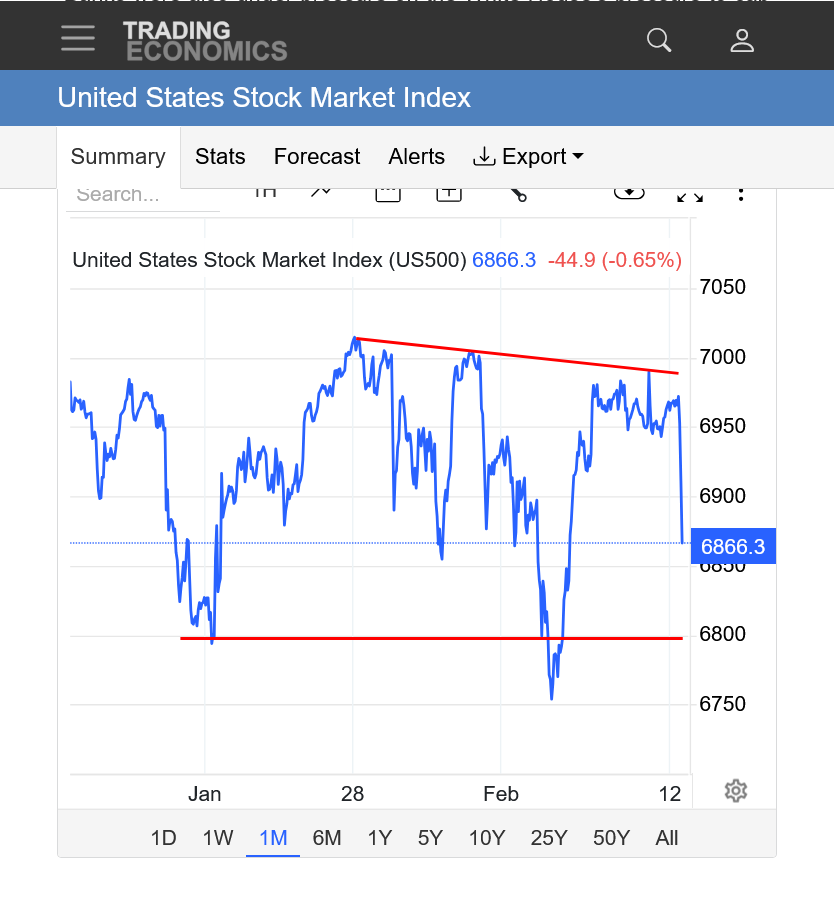Click the calendar date range icon
The image size is (834, 901).
[387, 193]
